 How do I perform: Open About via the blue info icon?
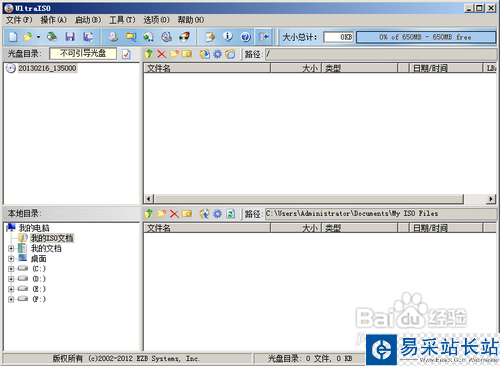click(x=228, y=37)
